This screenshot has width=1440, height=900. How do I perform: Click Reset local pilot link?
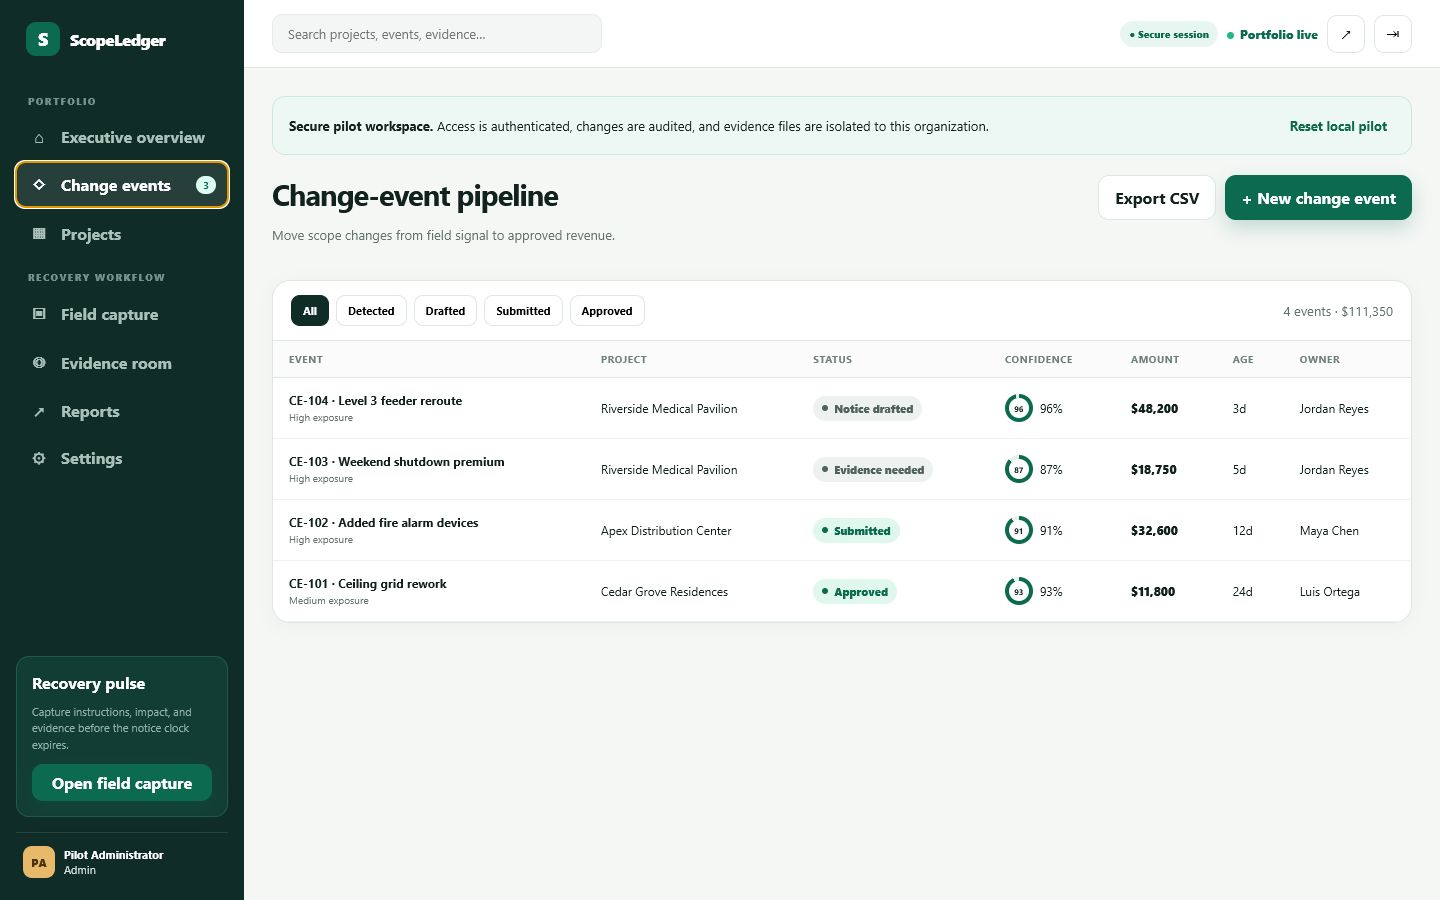tap(1338, 126)
